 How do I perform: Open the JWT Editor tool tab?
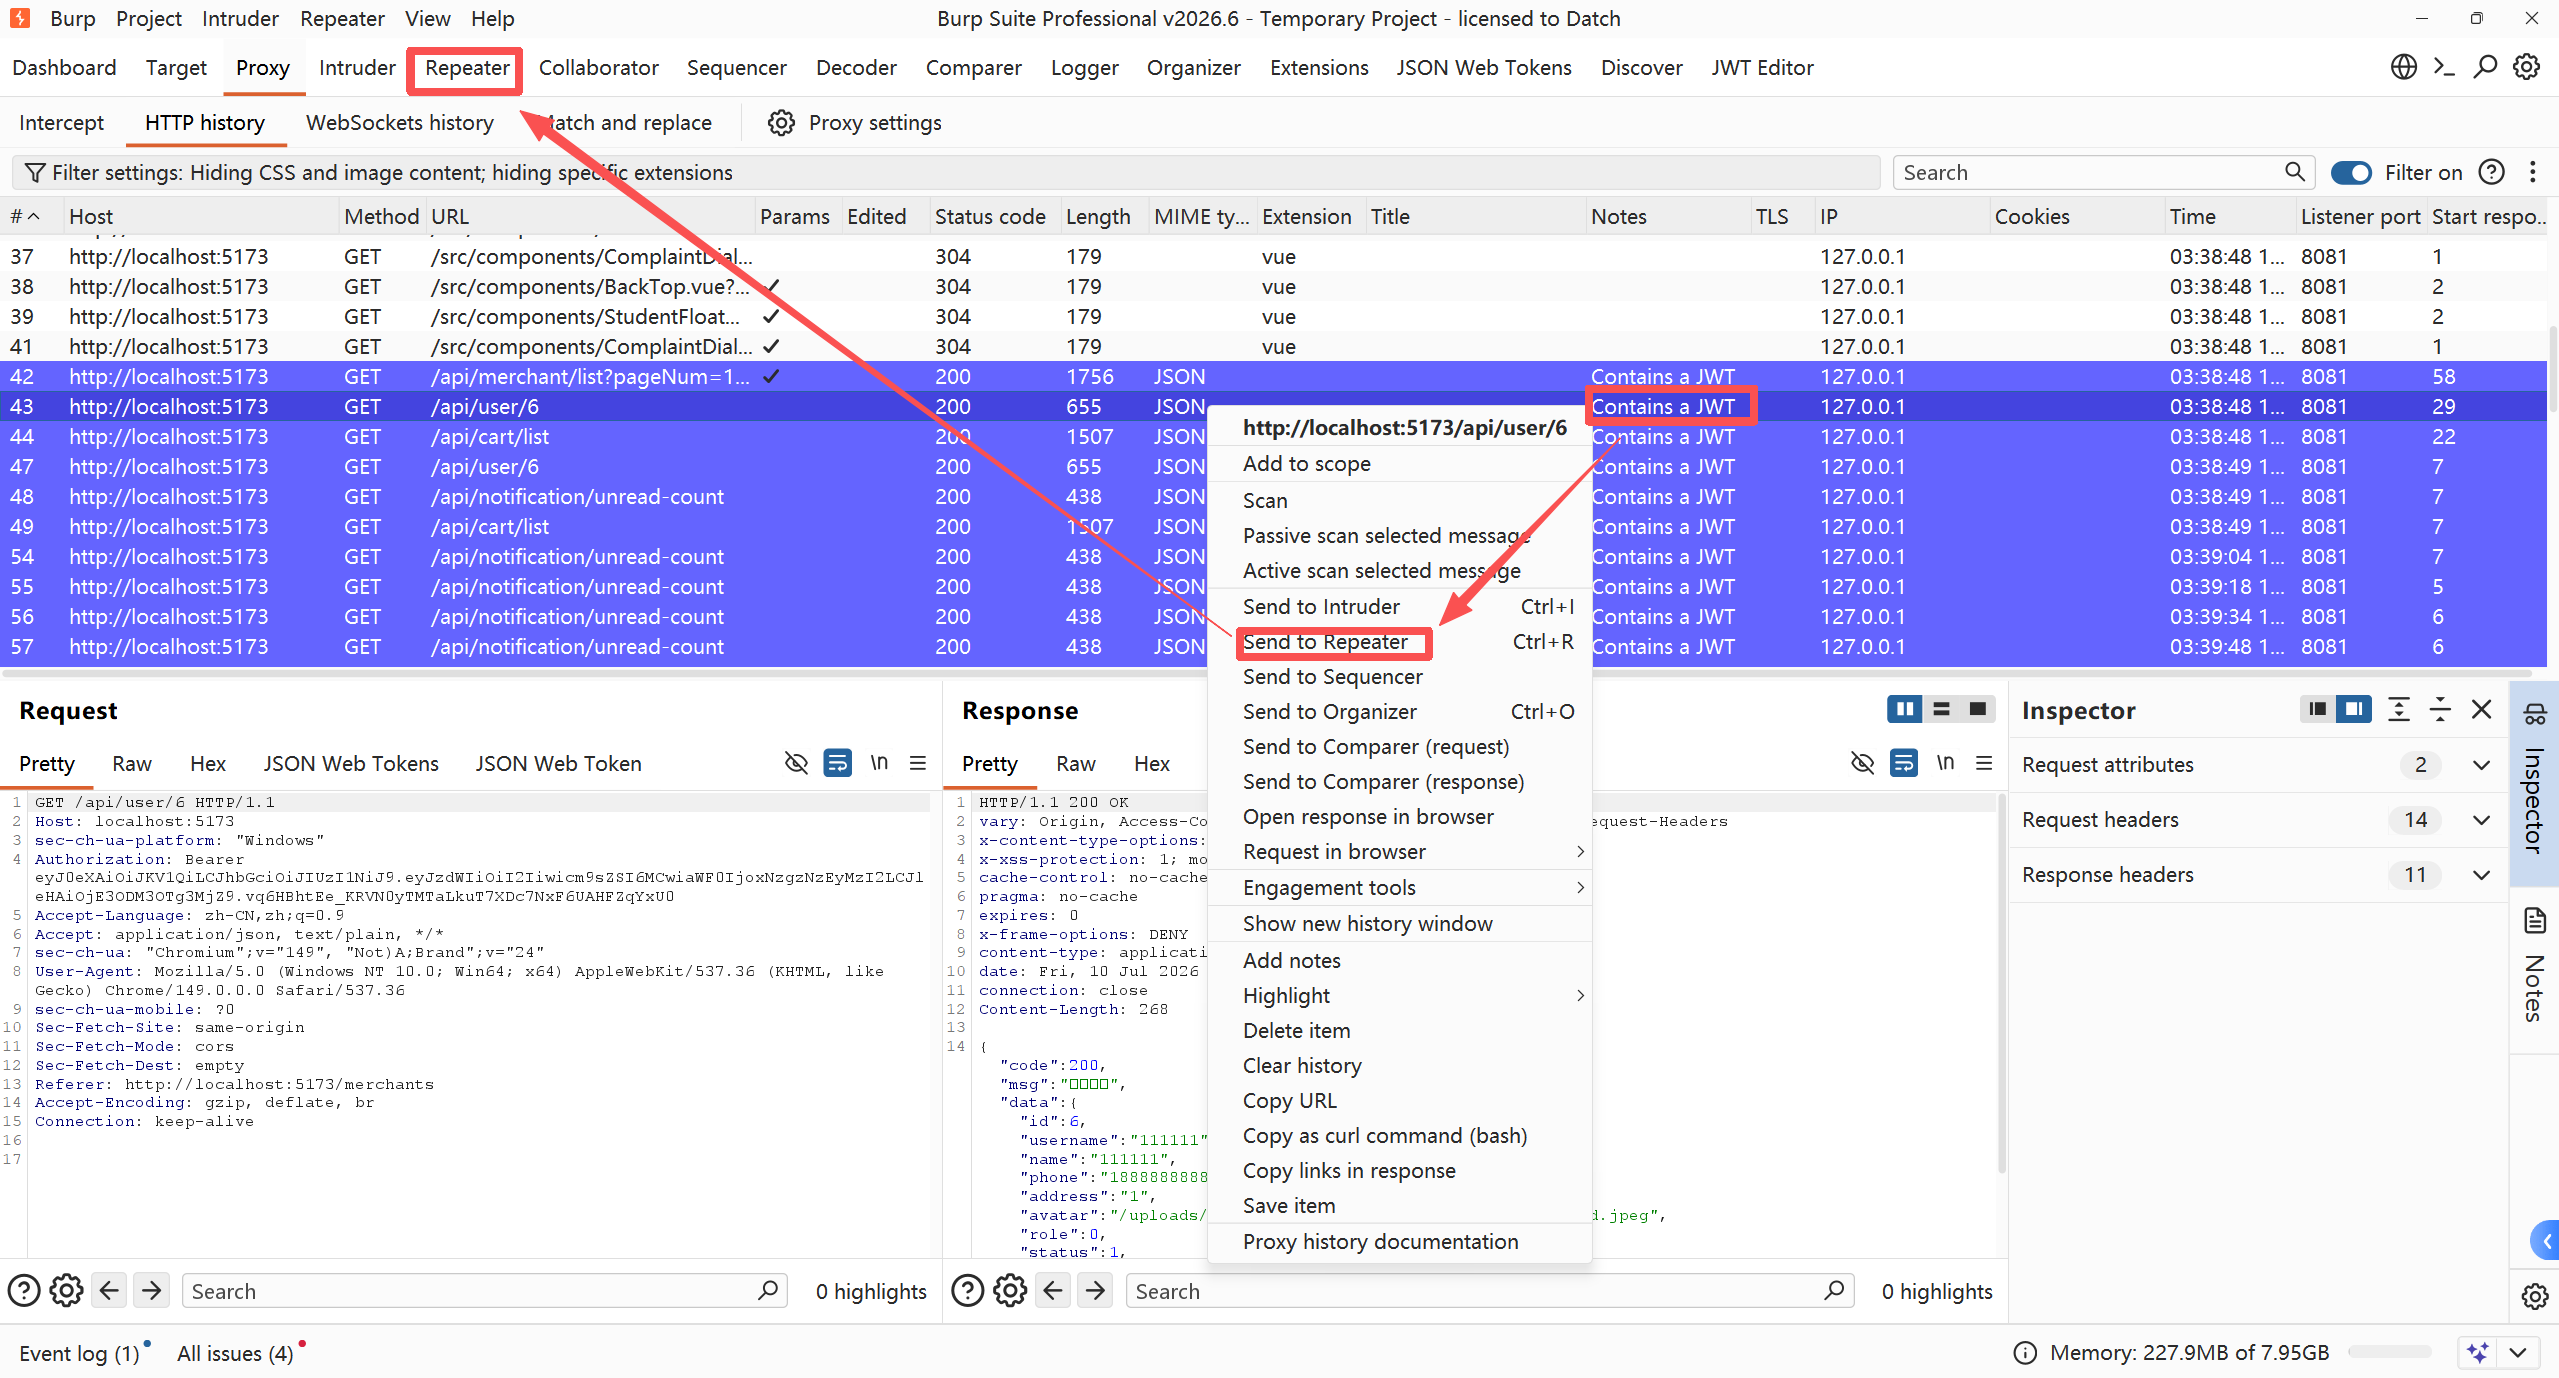tap(1762, 68)
